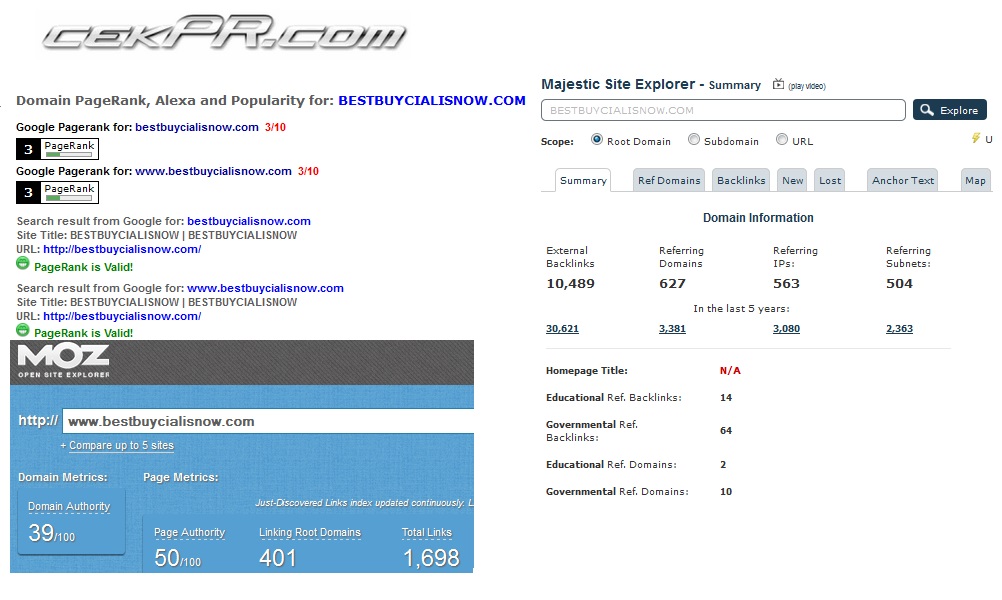Screen dimensions: 1002x600
Task: Open the Lost tab
Action: click(829, 180)
